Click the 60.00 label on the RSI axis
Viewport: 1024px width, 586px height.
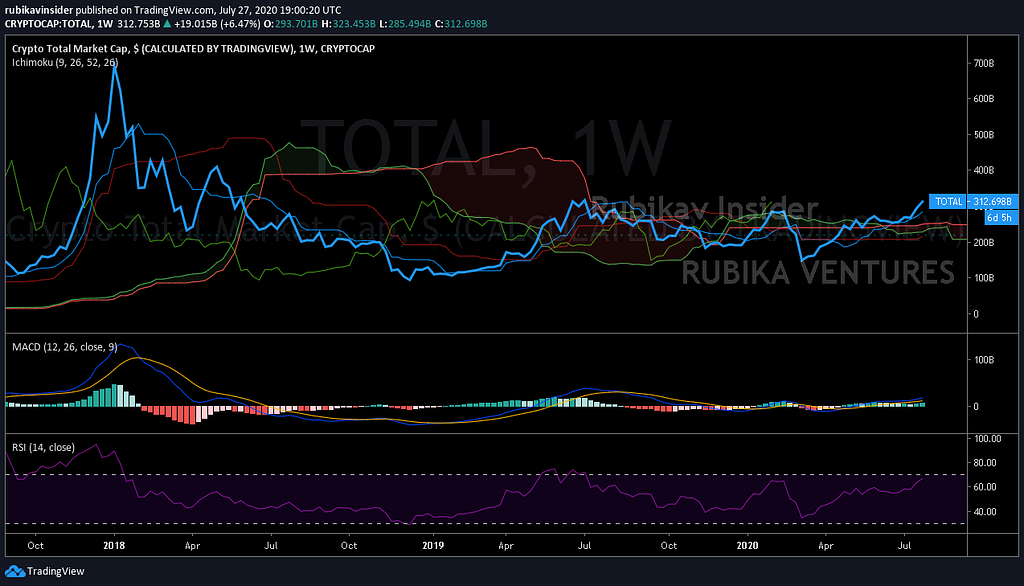click(x=985, y=487)
